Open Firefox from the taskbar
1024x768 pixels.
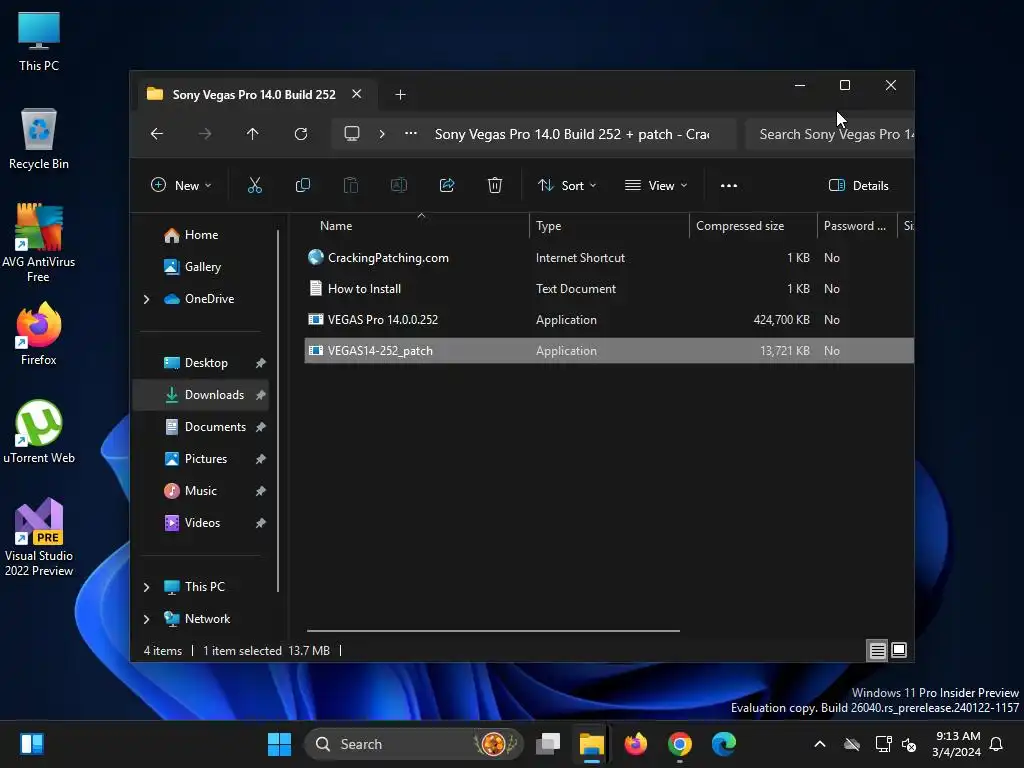635,744
